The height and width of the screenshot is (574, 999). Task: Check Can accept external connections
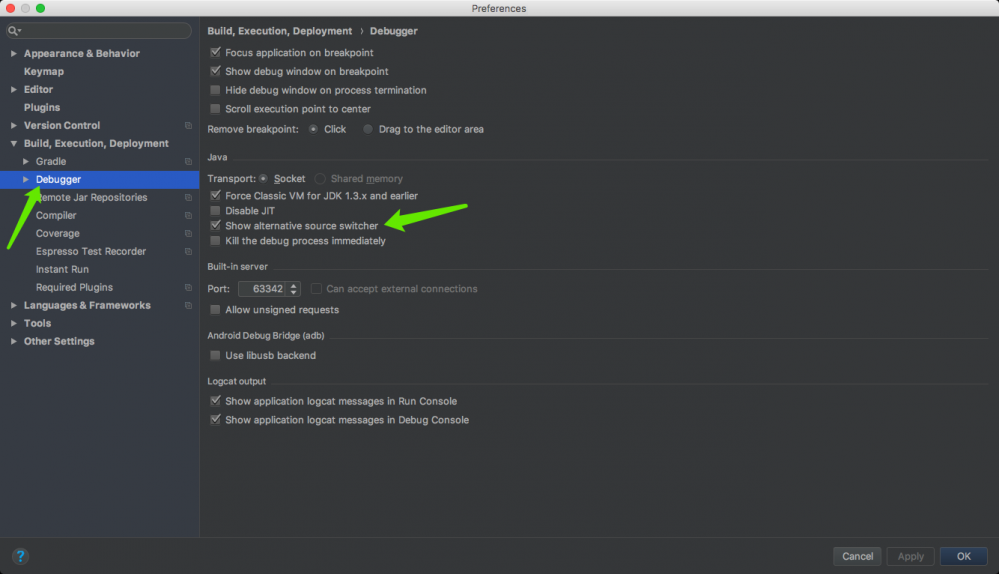pyautogui.click(x=316, y=289)
